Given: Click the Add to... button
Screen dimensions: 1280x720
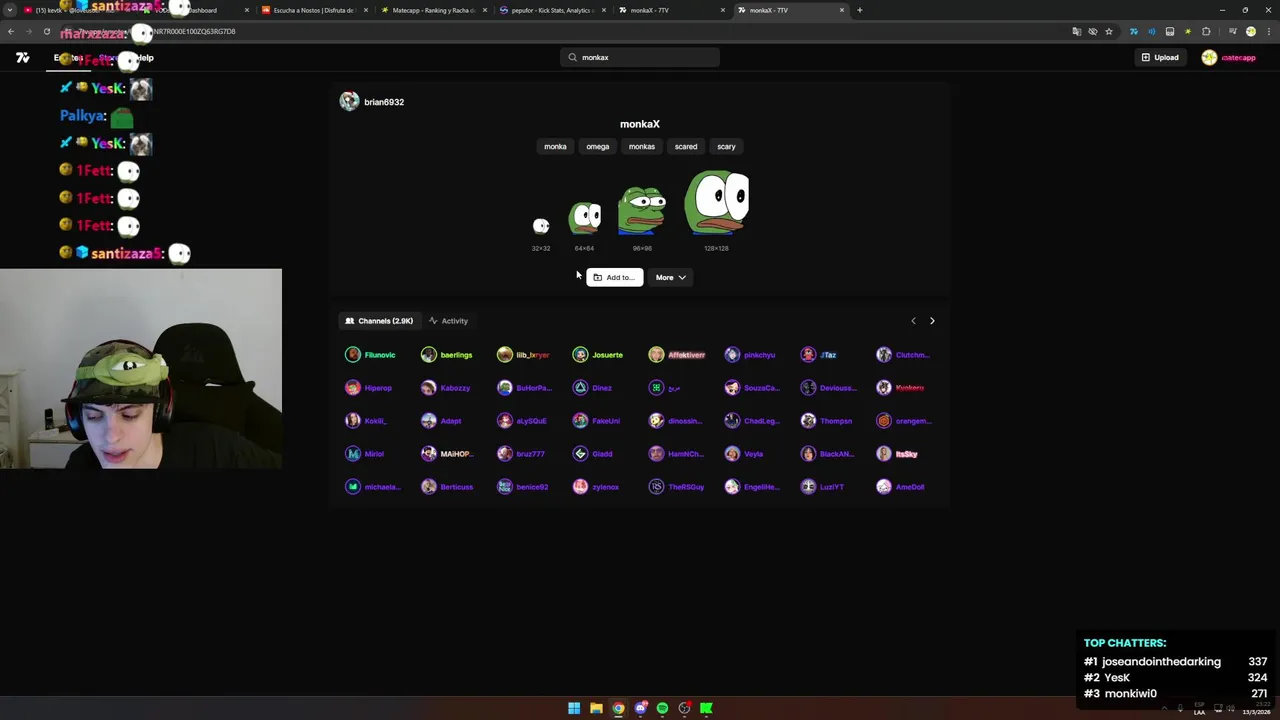Looking at the screenshot, I should [614, 277].
